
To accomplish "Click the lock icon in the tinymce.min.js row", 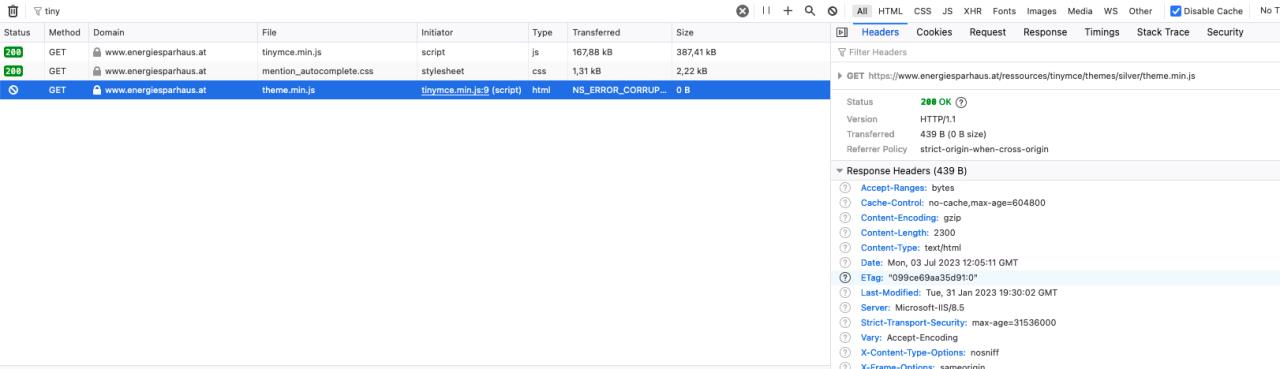I will 97,52.
